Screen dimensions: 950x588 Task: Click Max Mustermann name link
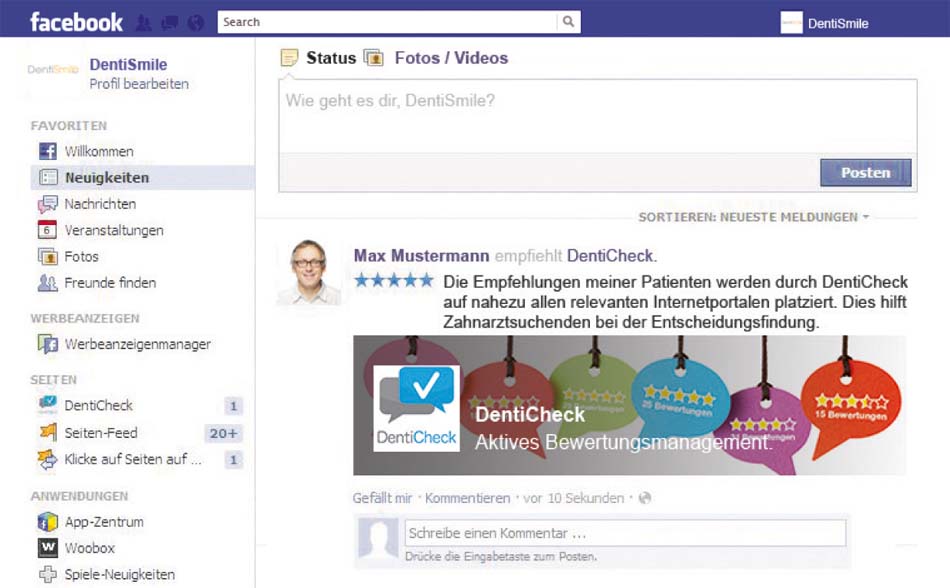[x=421, y=256]
